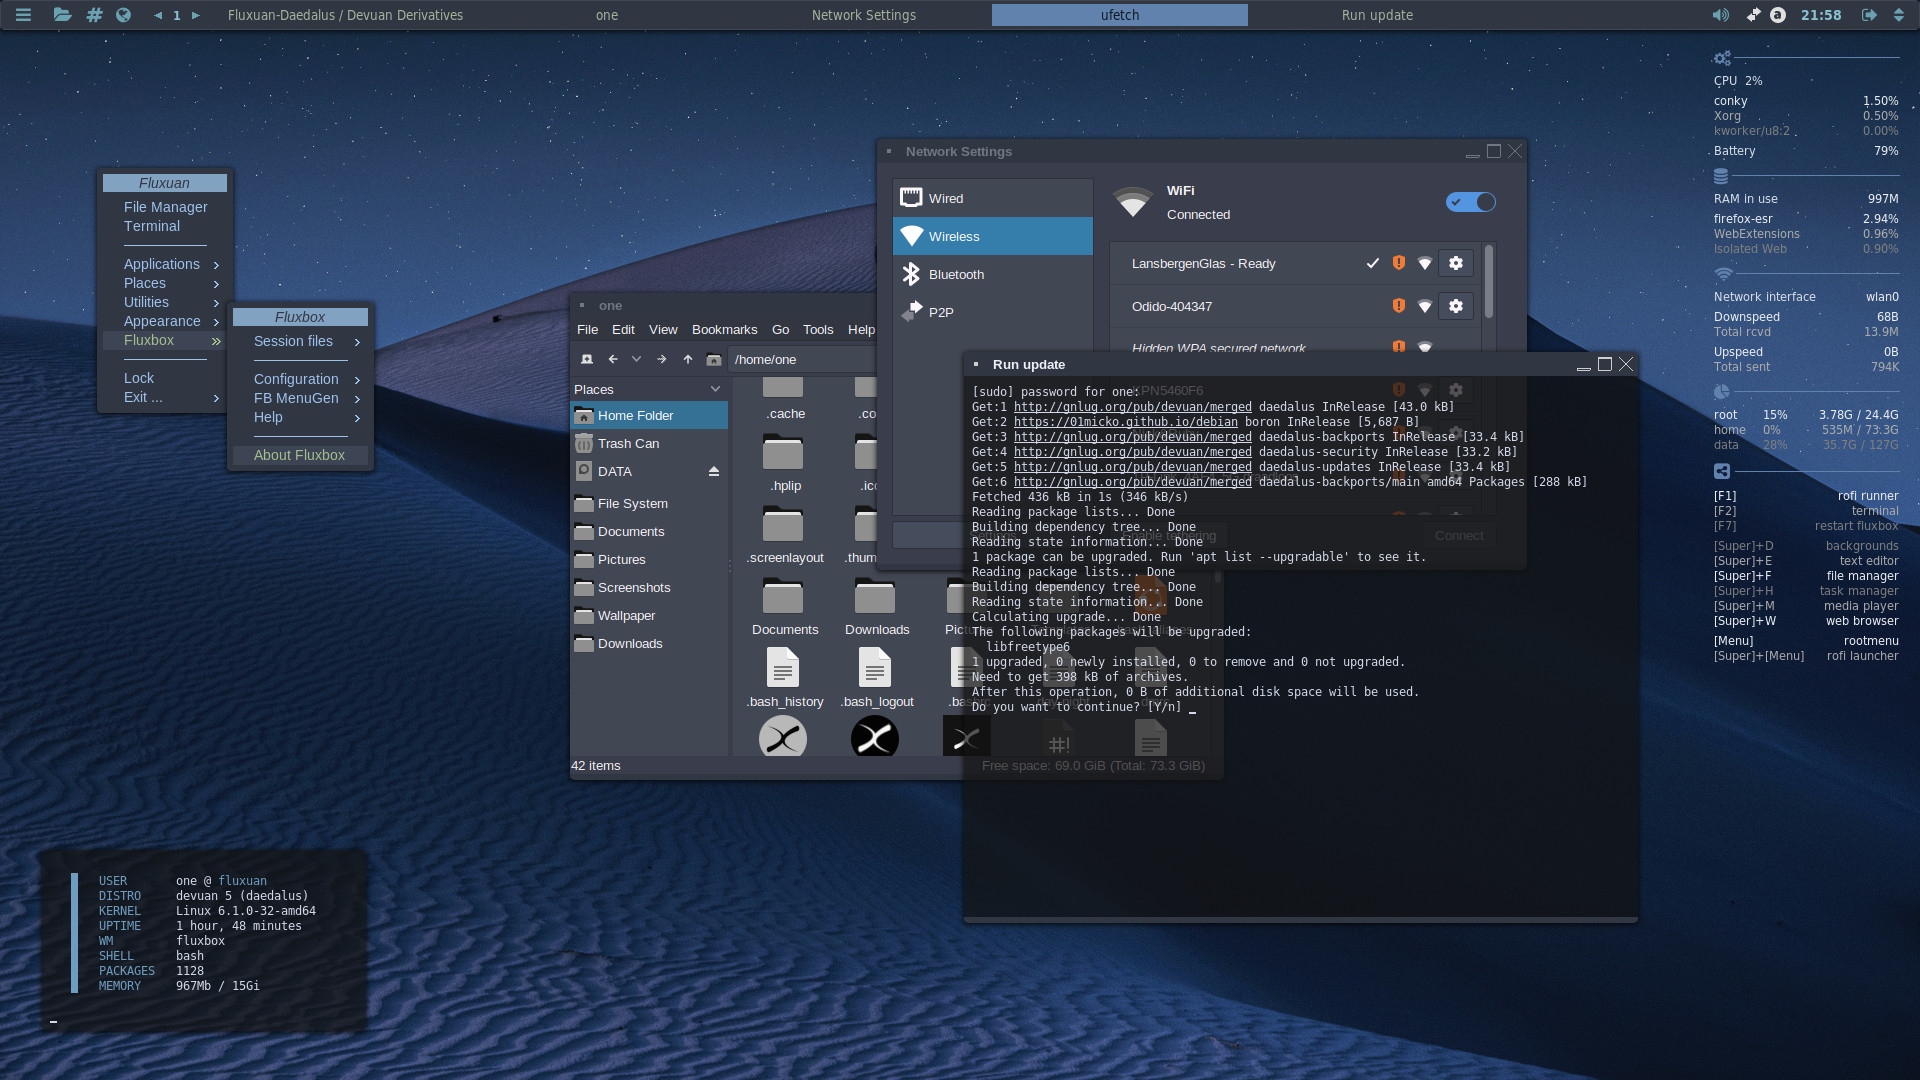The width and height of the screenshot is (1920, 1080).
Task: Eject the DATA volume
Action: point(714,471)
